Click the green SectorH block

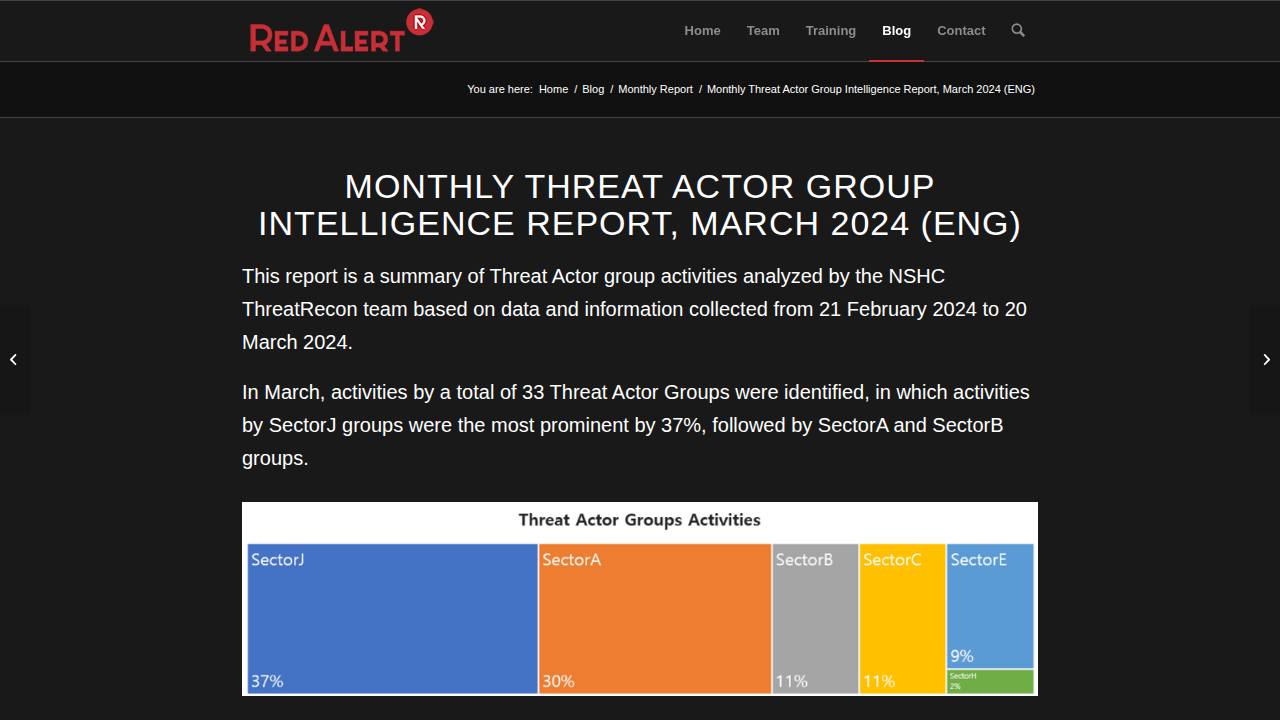990,682
